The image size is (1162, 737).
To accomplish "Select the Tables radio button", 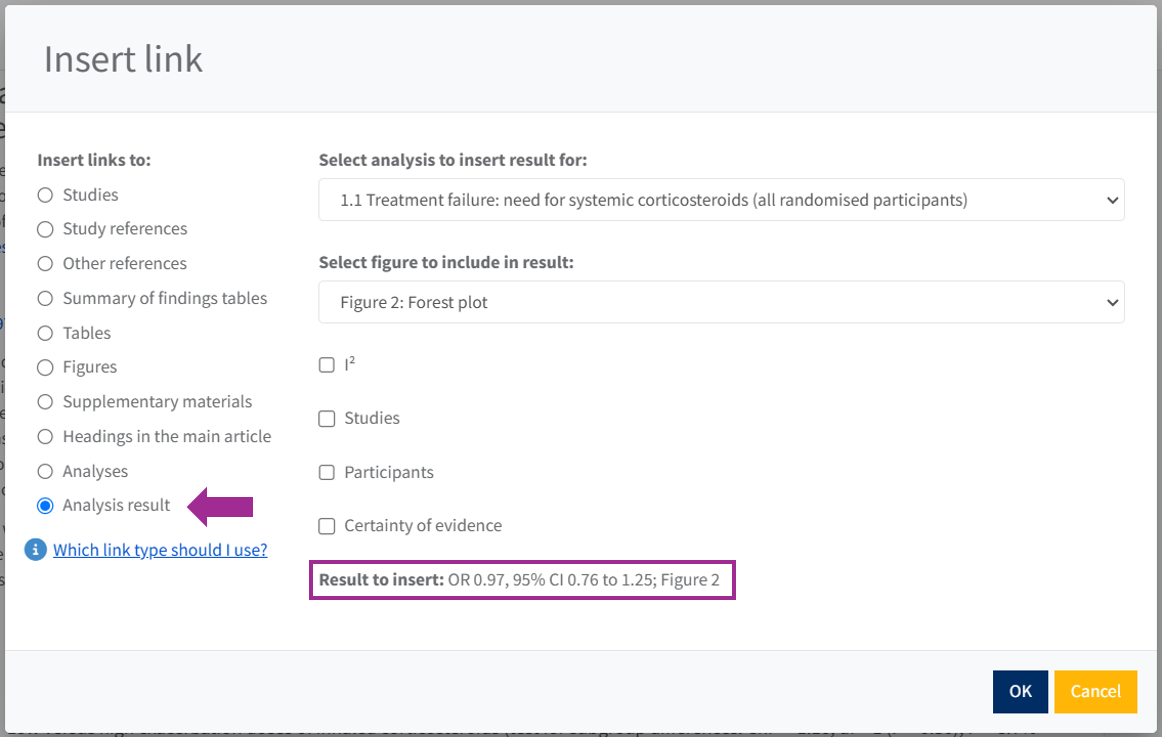I will [45, 333].
